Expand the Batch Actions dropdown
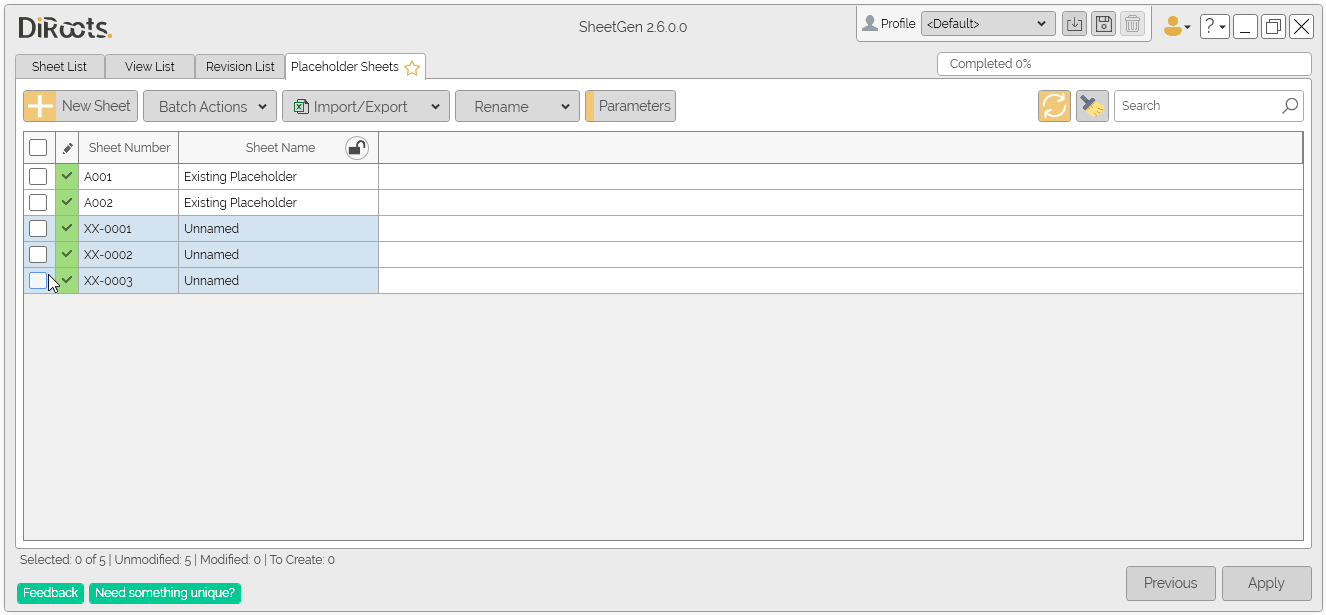Screen dimensions: 1326x615 click(210, 106)
